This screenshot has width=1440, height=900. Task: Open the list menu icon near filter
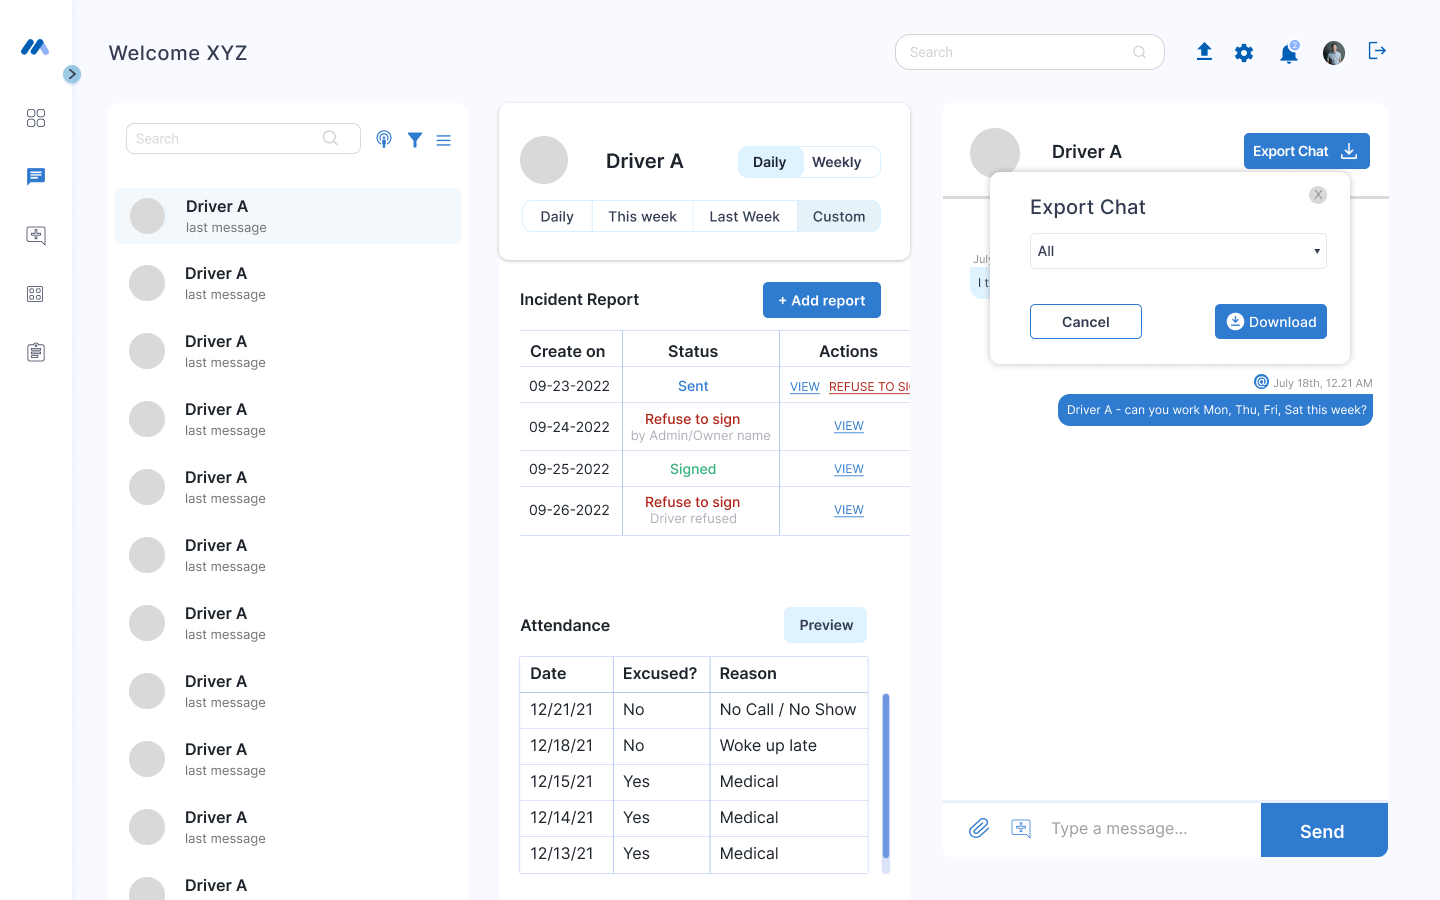[444, 141]
